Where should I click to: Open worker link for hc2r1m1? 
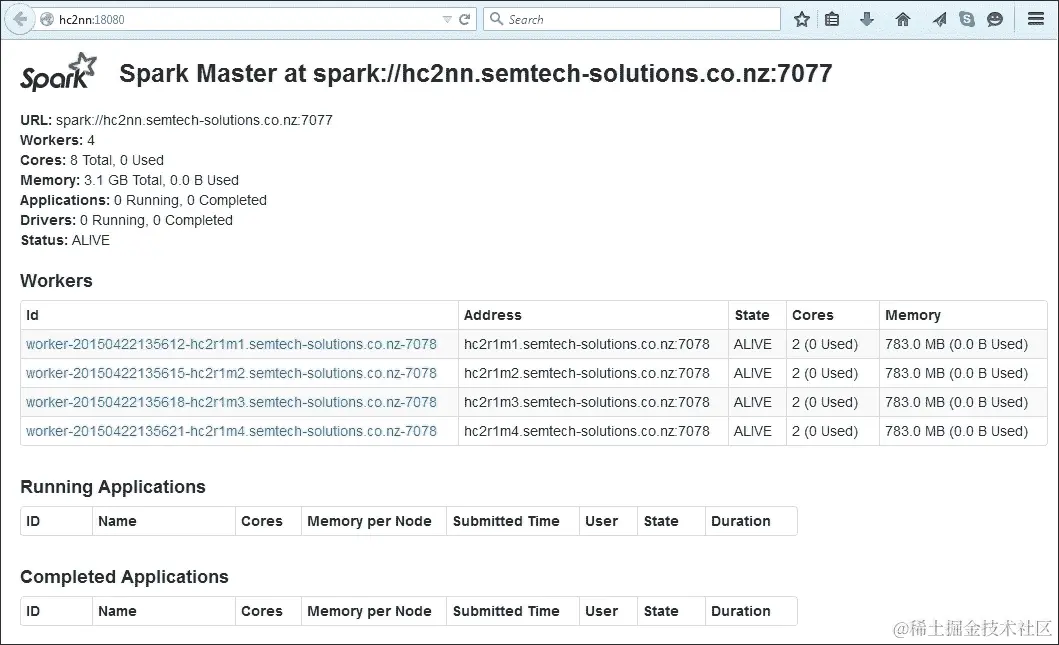[x=231, y=344]
